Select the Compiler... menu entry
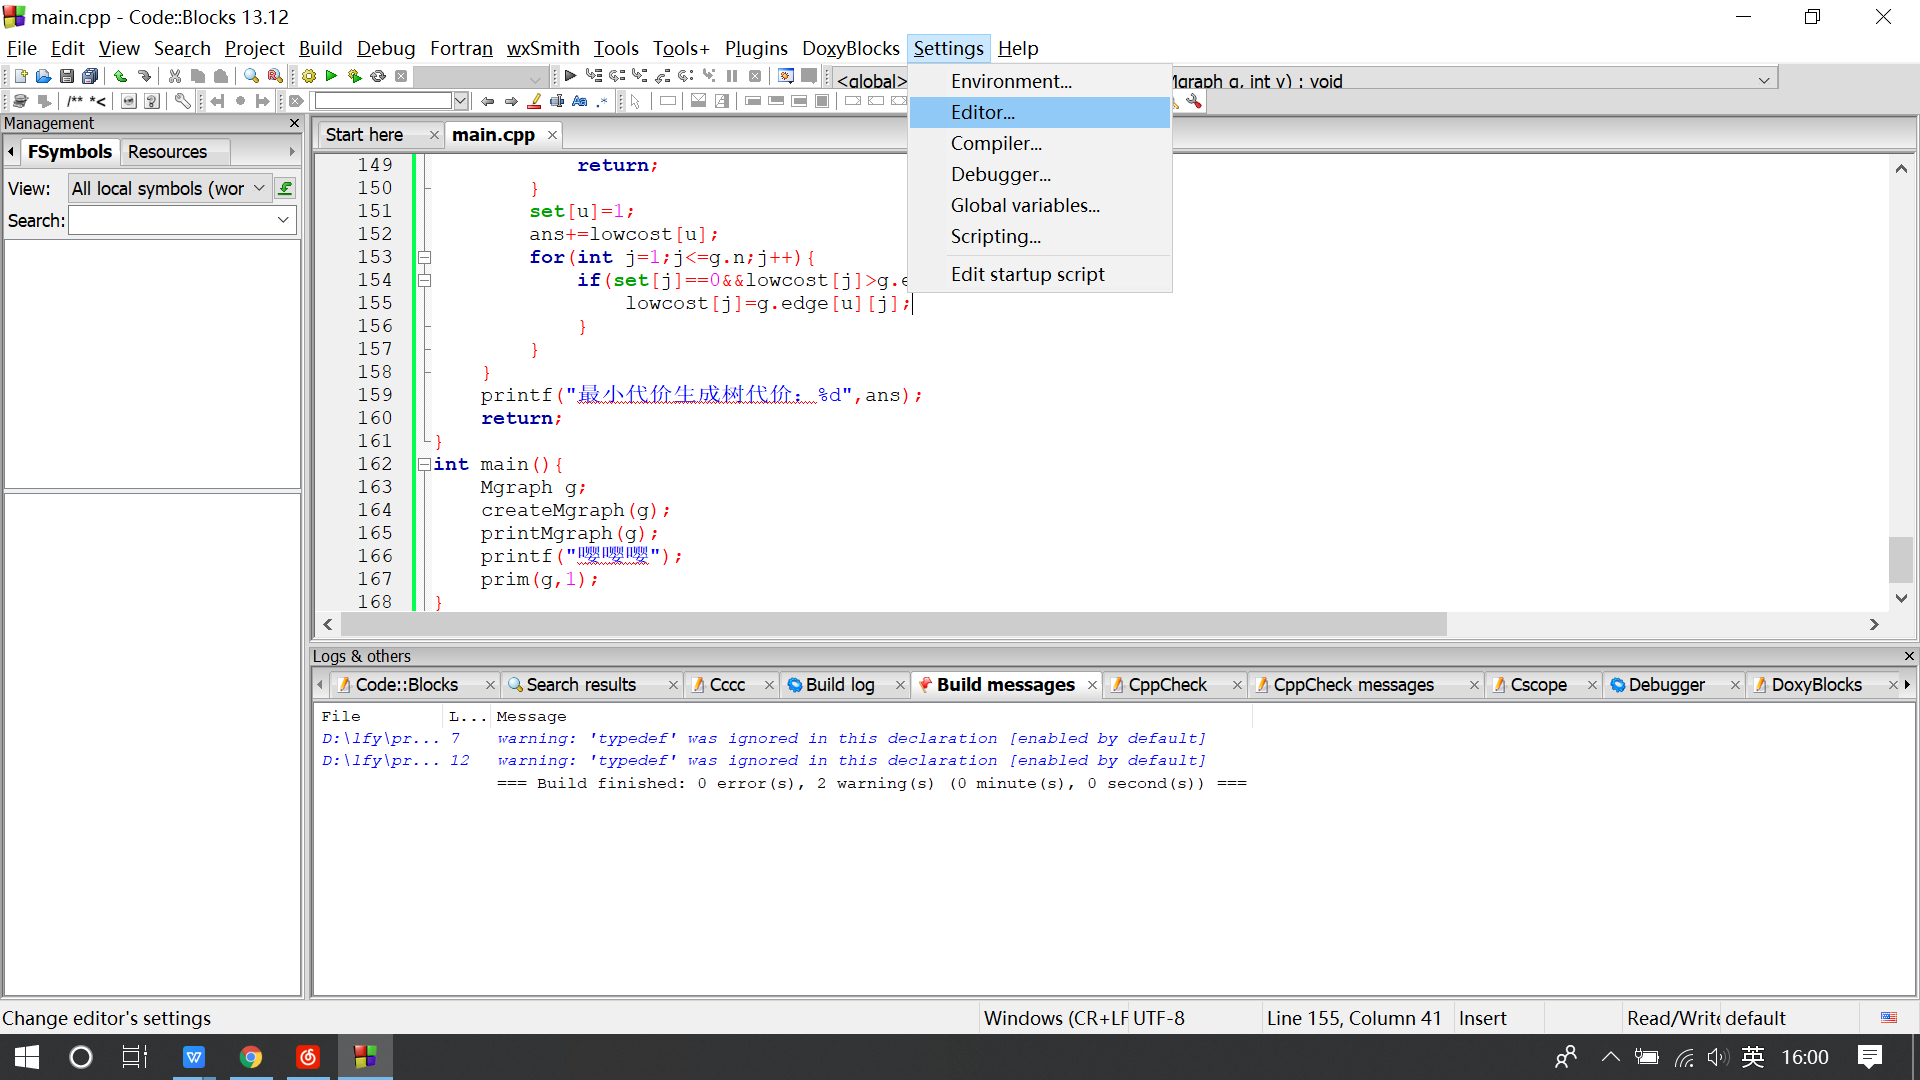The height and width of the screenshot is (1080, 1920). coord(996,143)
